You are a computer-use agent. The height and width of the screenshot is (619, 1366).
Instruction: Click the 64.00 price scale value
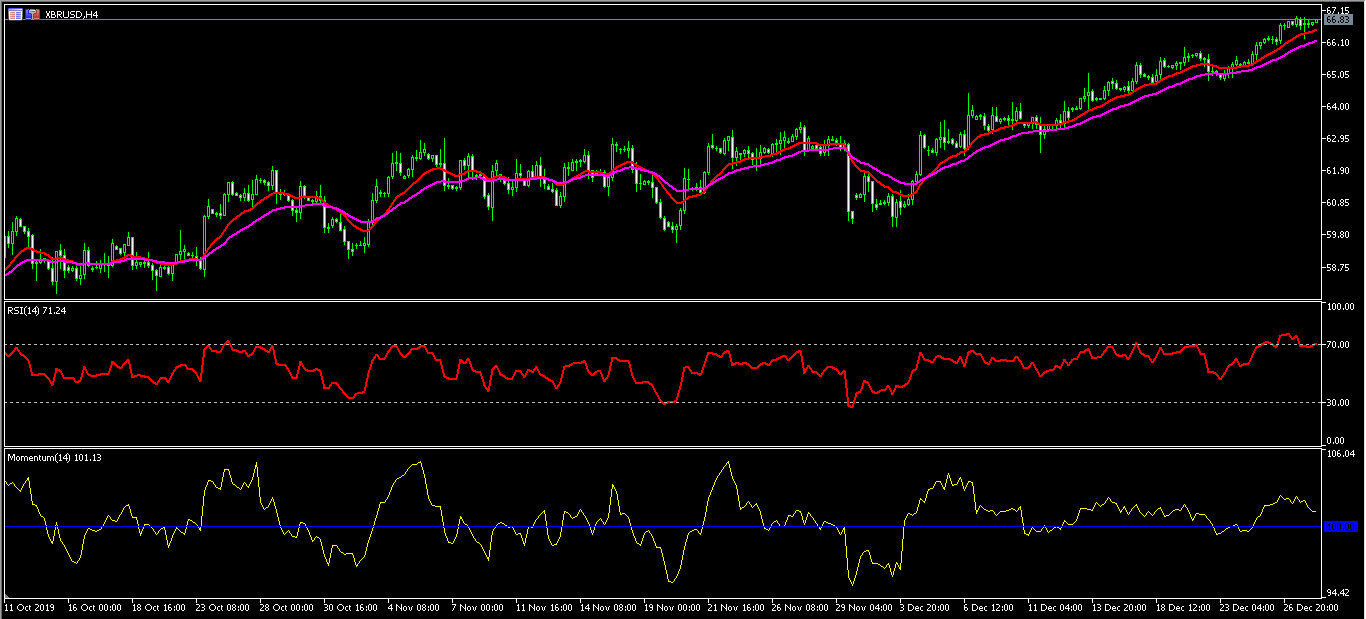(x=1337, y=106)
